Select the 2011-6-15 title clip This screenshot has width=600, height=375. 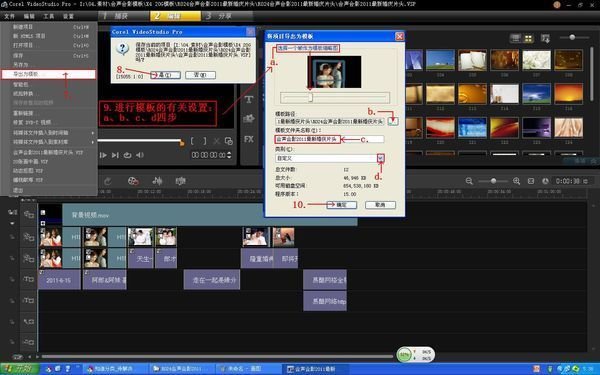(59, 280)
